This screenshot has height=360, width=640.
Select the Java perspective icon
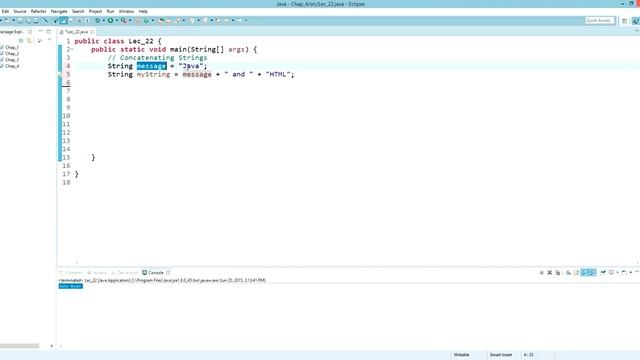pyautogui.click(x=636, y=21)
